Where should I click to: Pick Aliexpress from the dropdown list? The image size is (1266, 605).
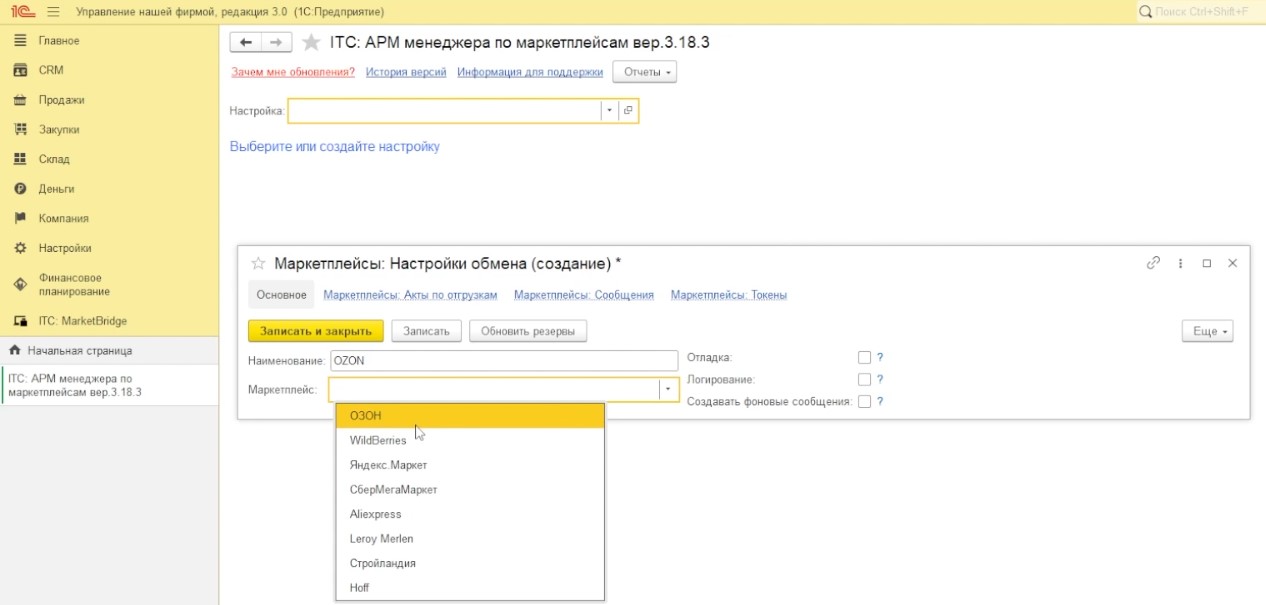(x=470, y=514)
